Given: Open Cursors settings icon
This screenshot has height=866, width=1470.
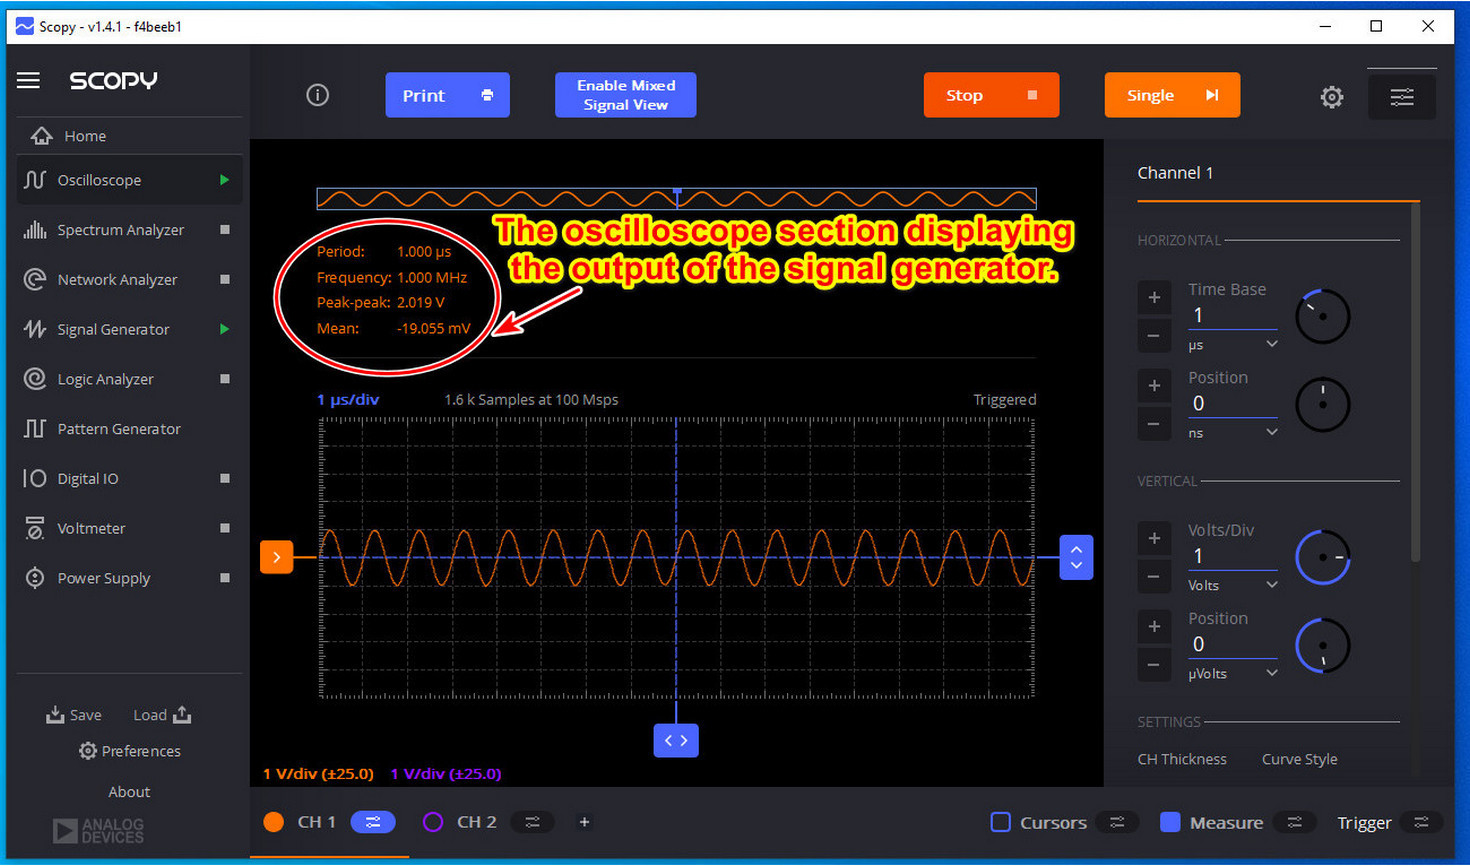Looking at the screenshot, I should point(1117,822).
